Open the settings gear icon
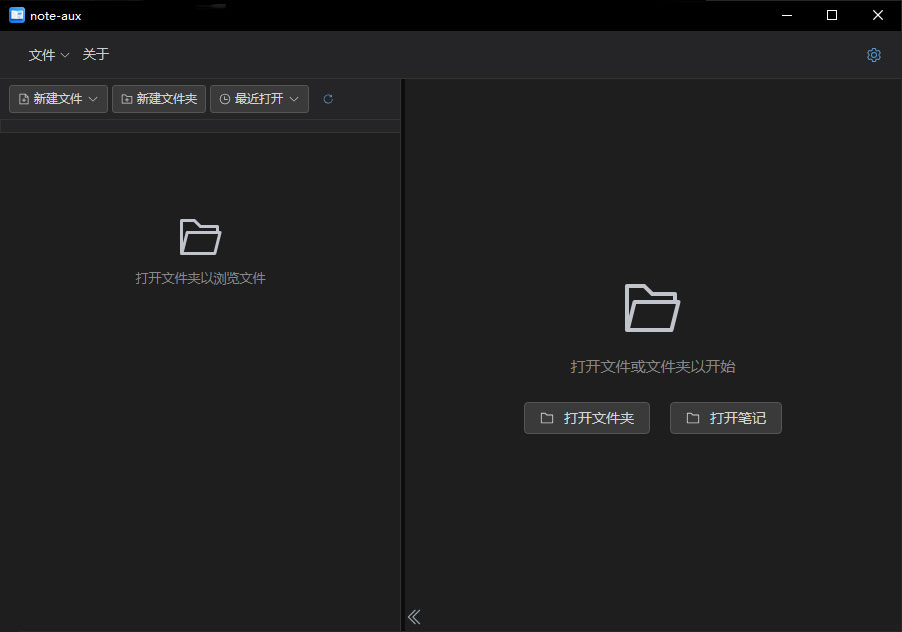 (x=873, y=55)
